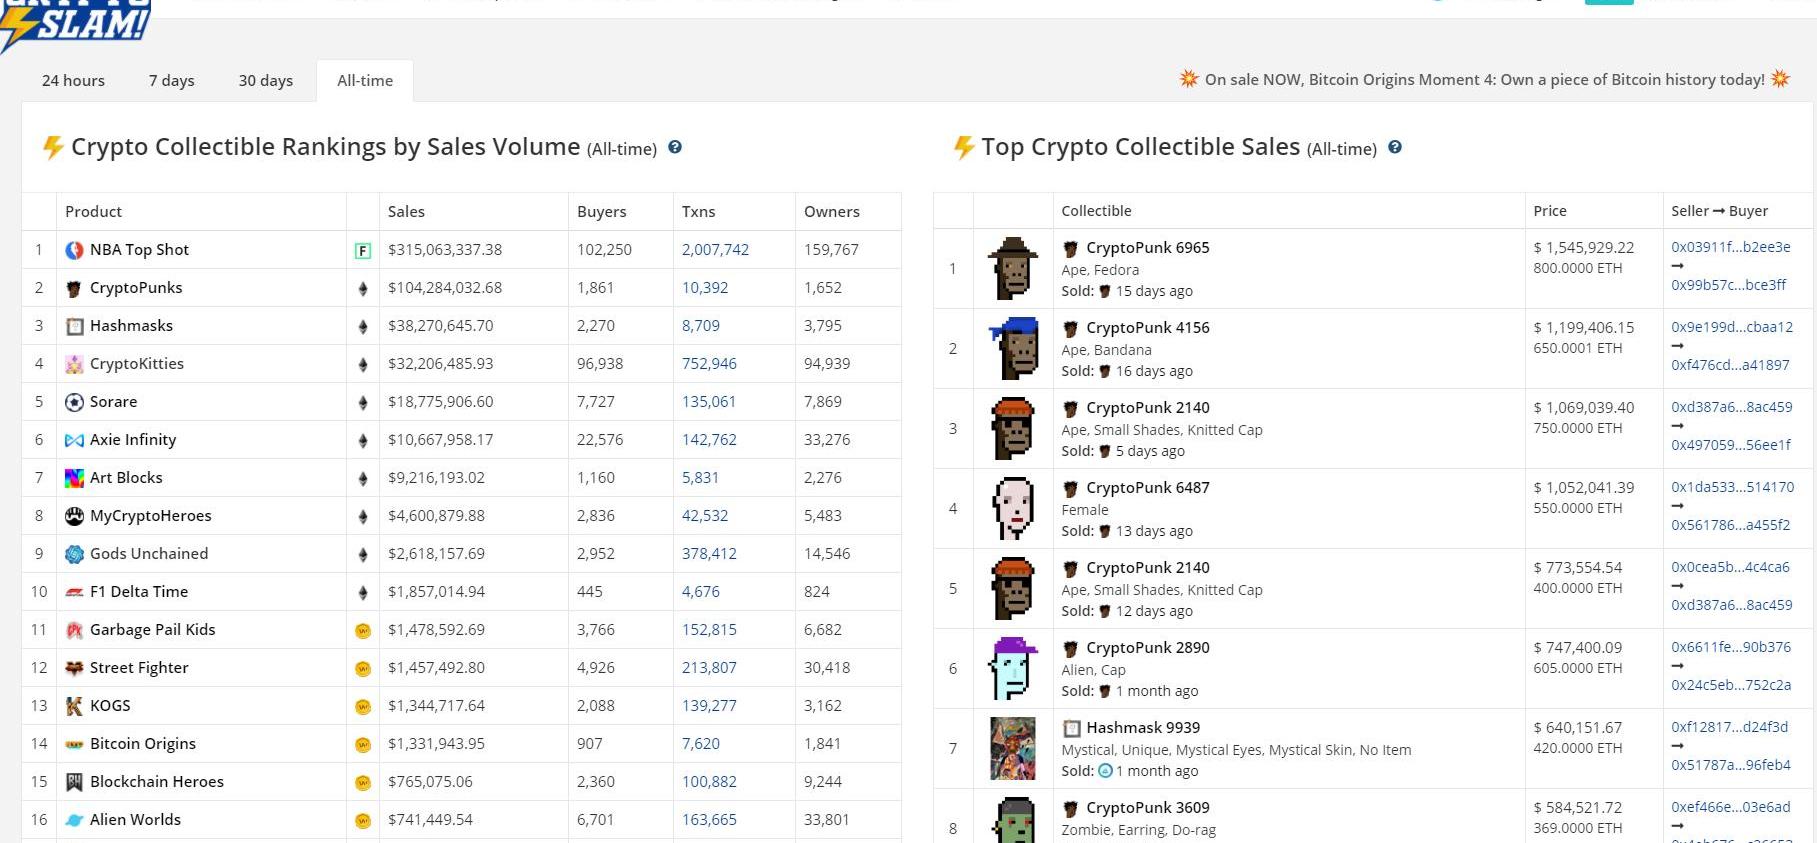Click KOGS product icon
Viewport: 1817px width, 843px height.
74,706
